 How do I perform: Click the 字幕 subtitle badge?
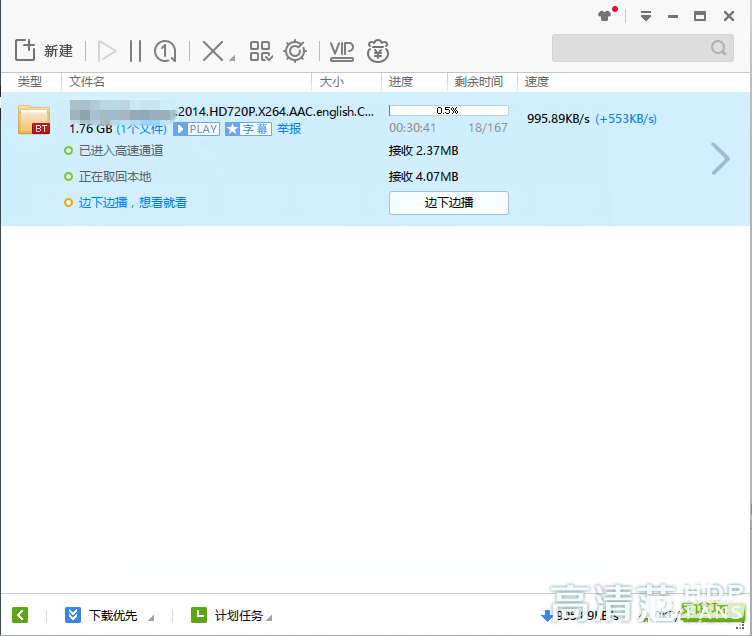[x=248, y=129]
